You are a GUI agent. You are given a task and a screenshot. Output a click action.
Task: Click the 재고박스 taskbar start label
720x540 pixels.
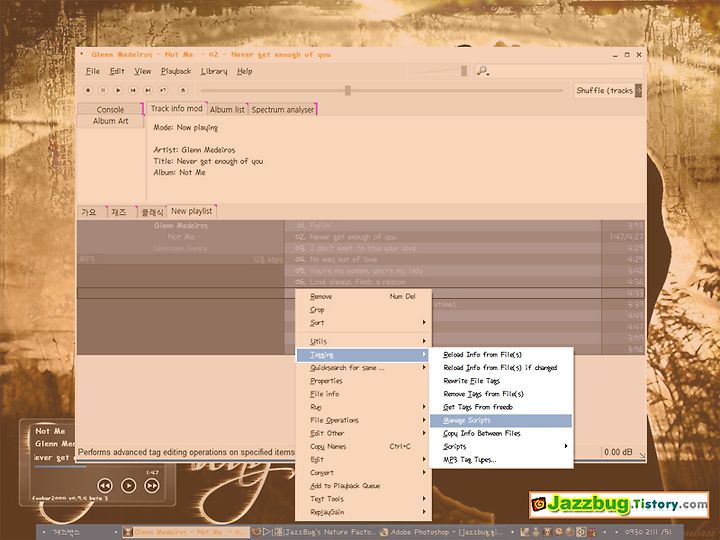point(67,533)
